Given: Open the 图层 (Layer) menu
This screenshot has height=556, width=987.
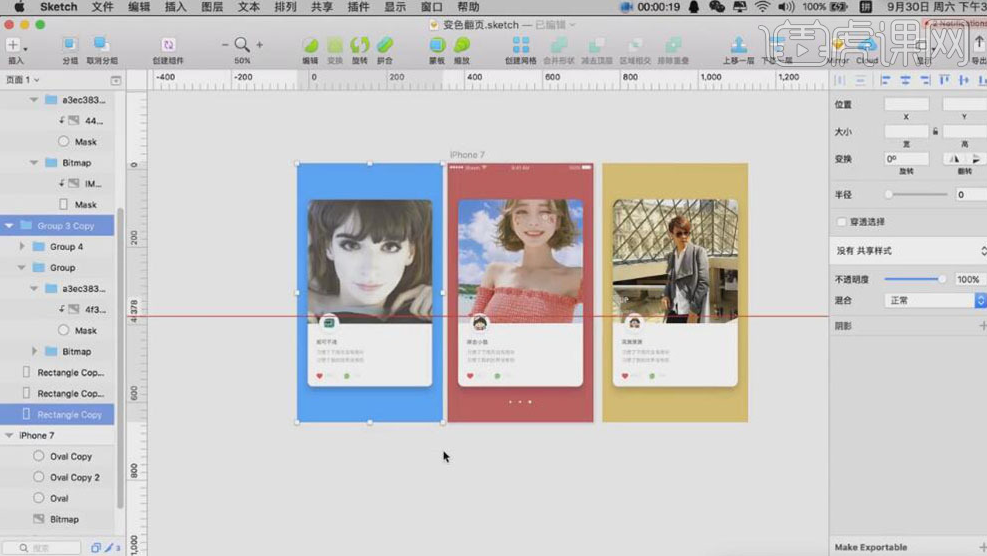Looking at the screenshot, I should click(212, 7).
